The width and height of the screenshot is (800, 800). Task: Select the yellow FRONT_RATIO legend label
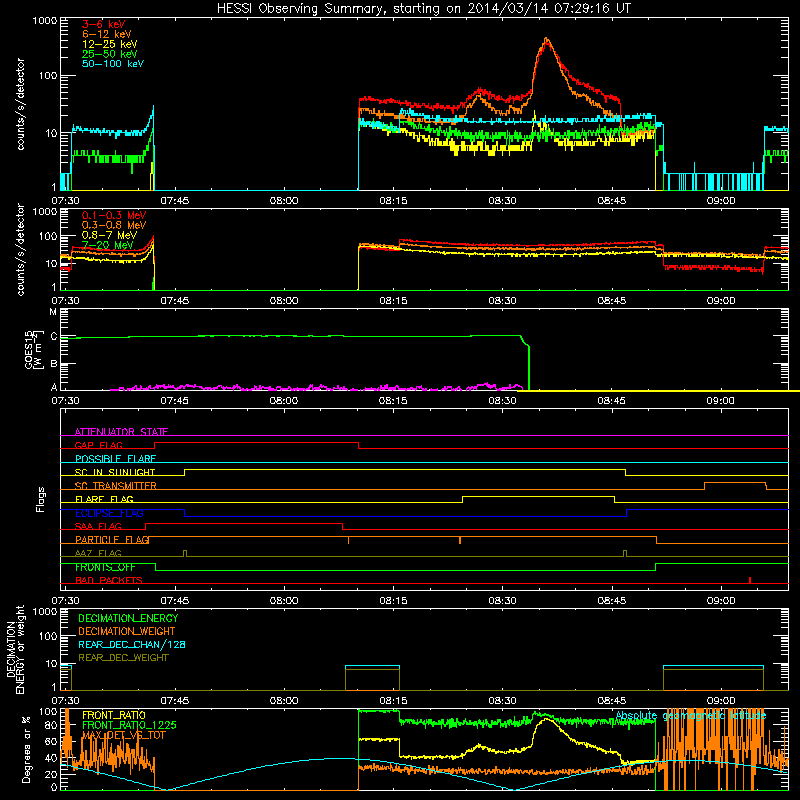pyautogui.click(x=114, y=715)
